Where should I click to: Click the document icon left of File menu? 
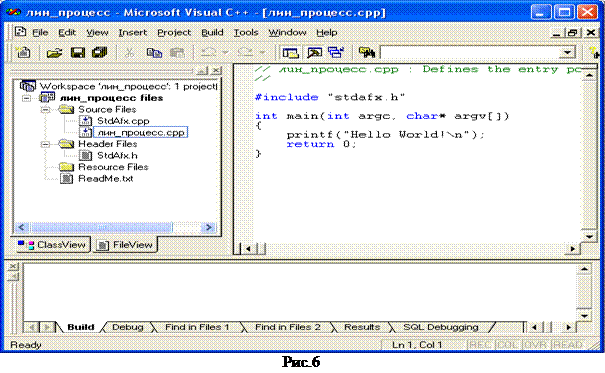pos(20,32)
